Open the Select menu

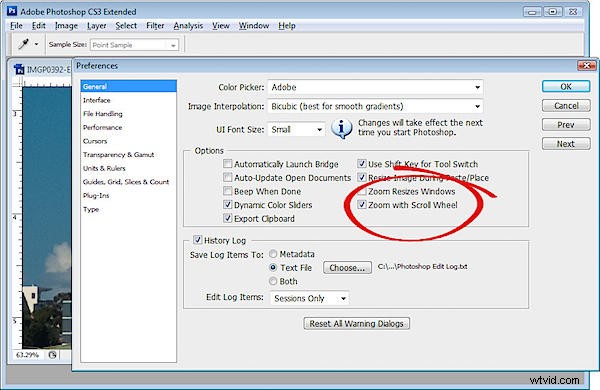(126, 26)
